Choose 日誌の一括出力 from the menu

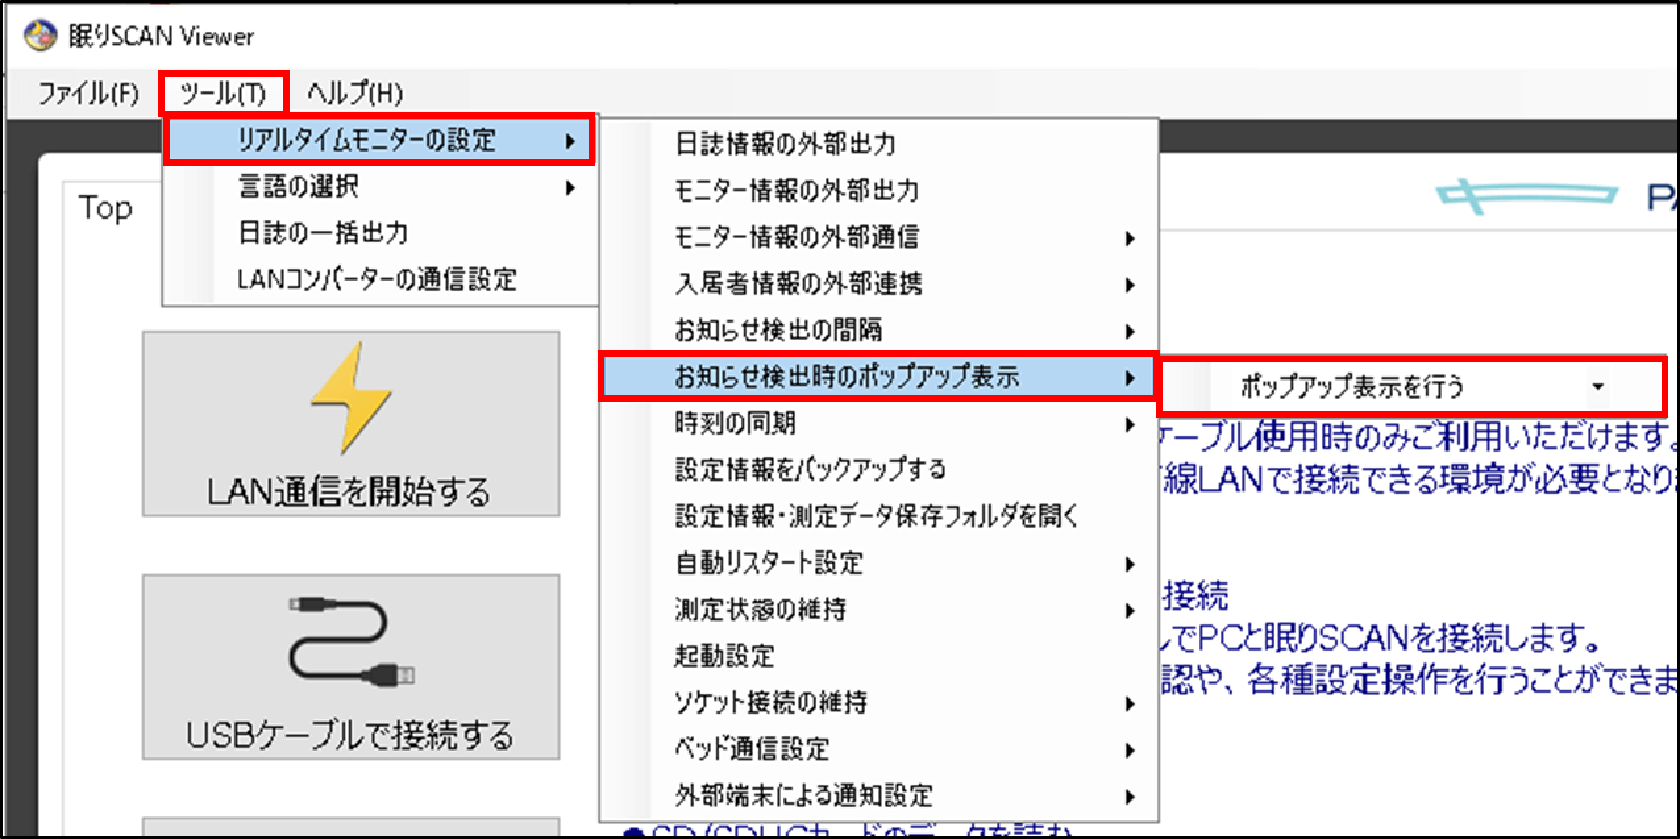(x=380, y=233)
